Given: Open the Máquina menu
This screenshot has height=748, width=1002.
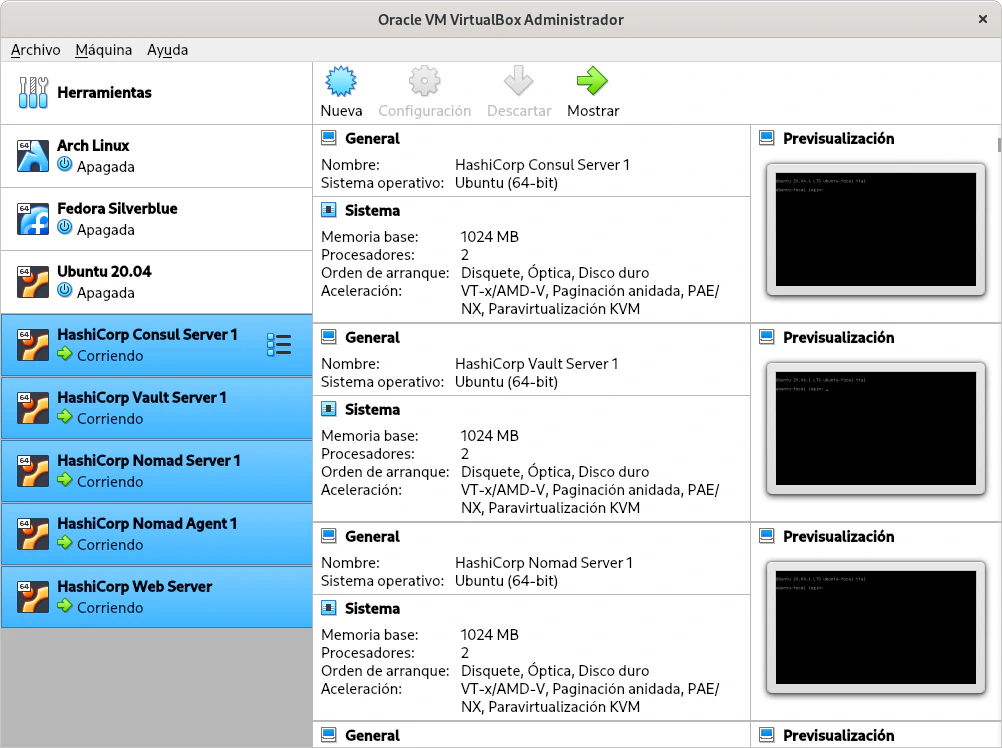Looking at the screenshot, I should [103, 50].
